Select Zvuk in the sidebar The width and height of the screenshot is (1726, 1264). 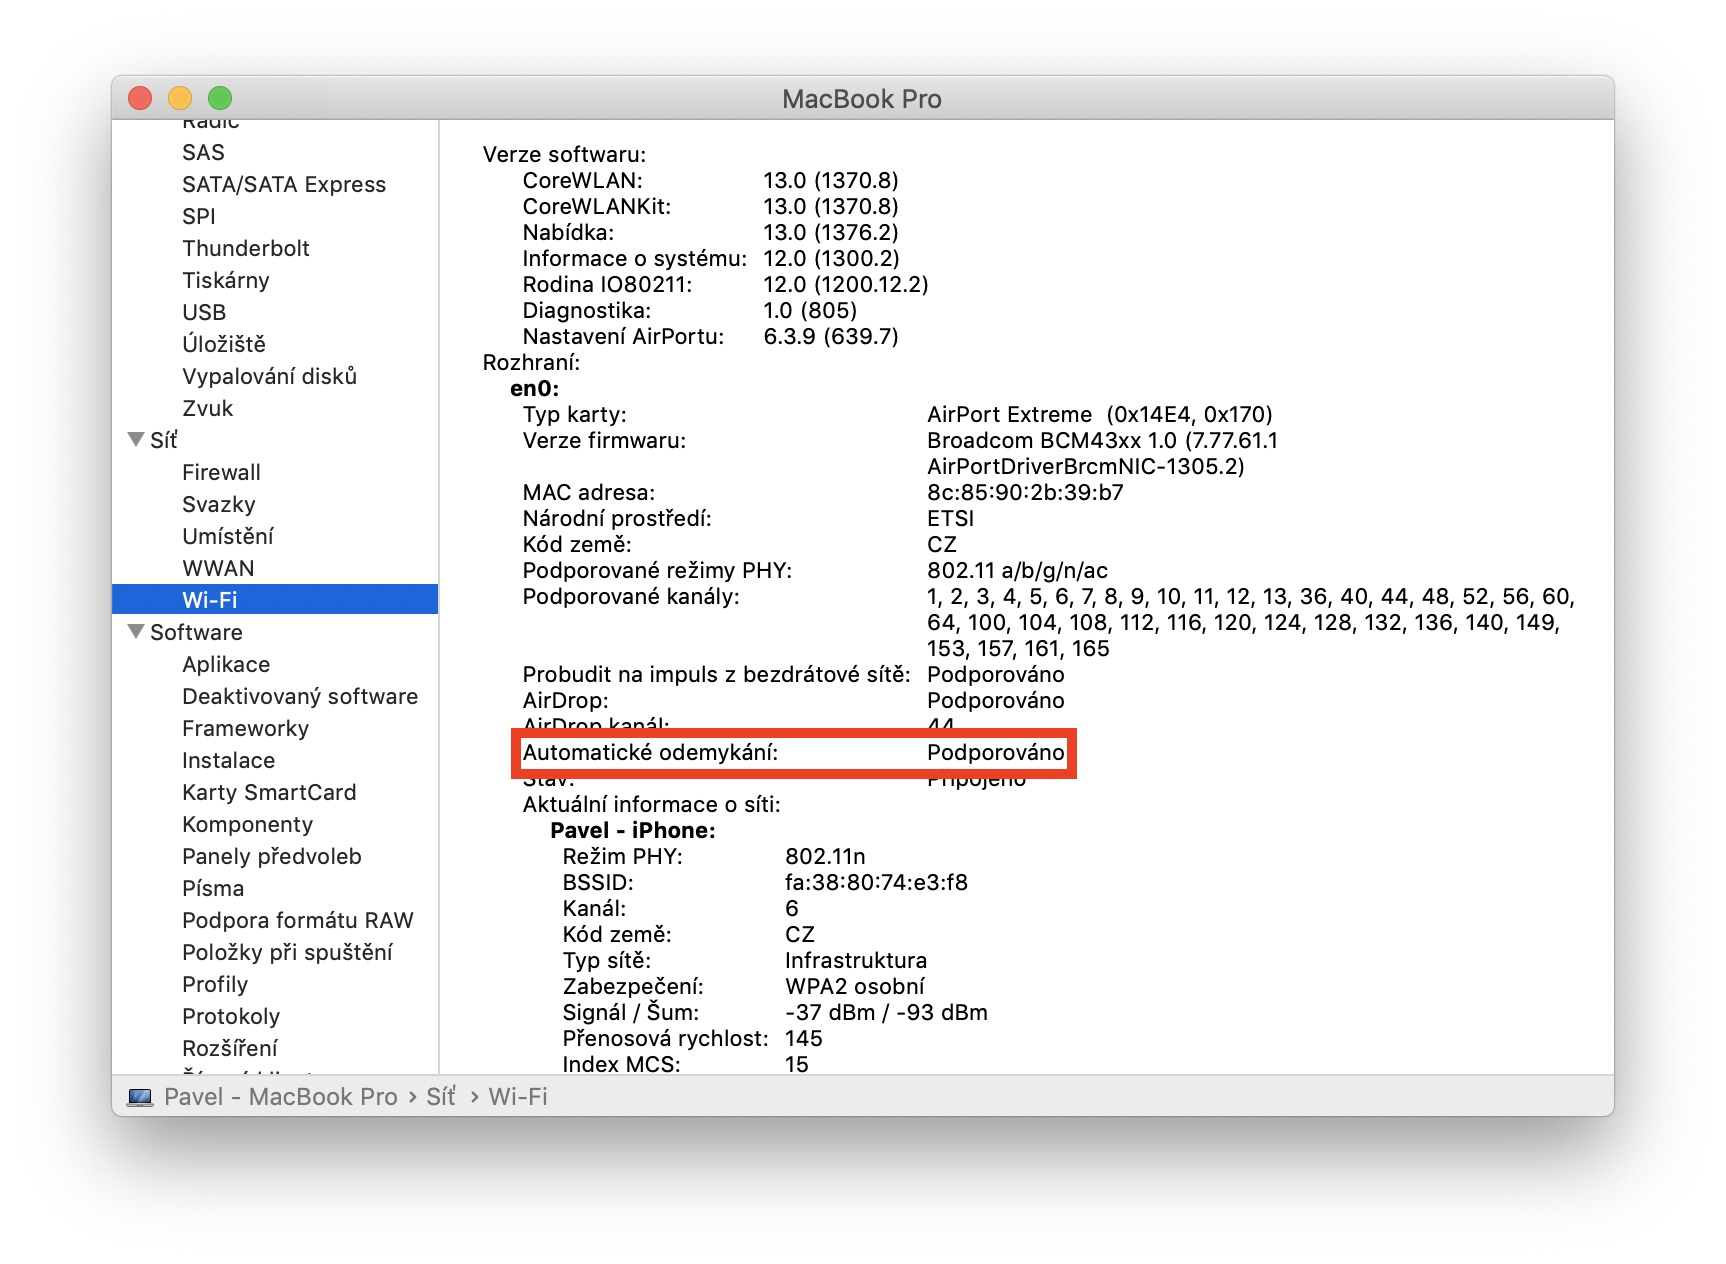207,408
